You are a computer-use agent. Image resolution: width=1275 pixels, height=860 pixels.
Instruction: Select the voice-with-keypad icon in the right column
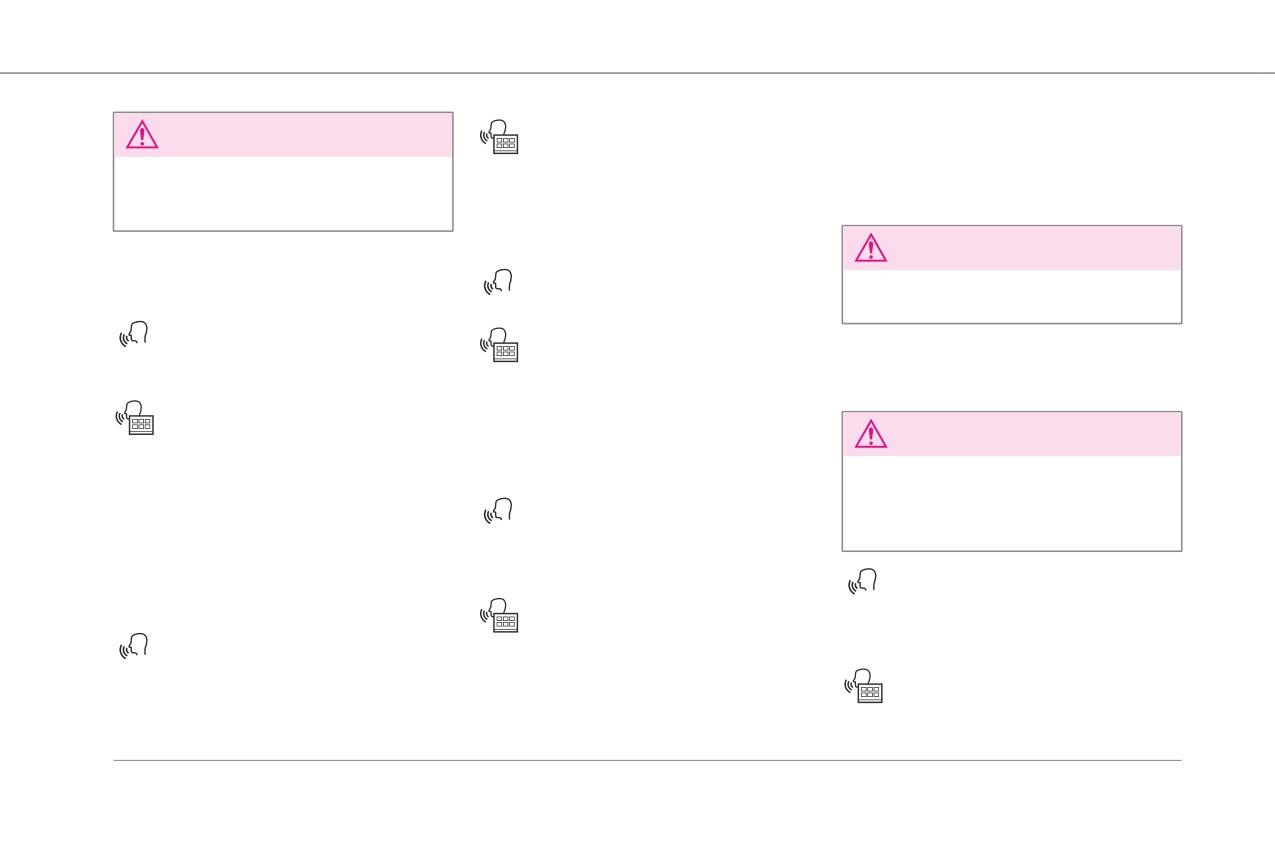pyautogui.click(x=864, y=686)
